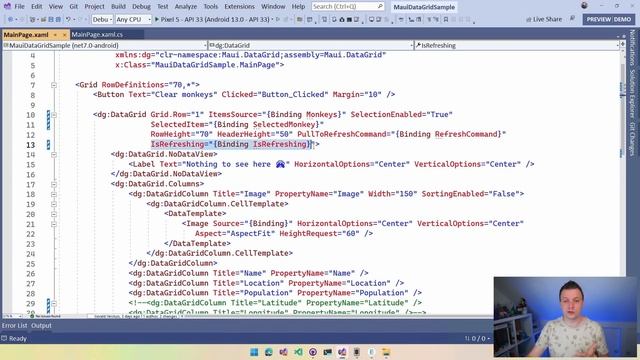Image resolution: width=640 pixels, height=360 pixels.
Task: Open the Git Changes side tab
Action: 632,139
